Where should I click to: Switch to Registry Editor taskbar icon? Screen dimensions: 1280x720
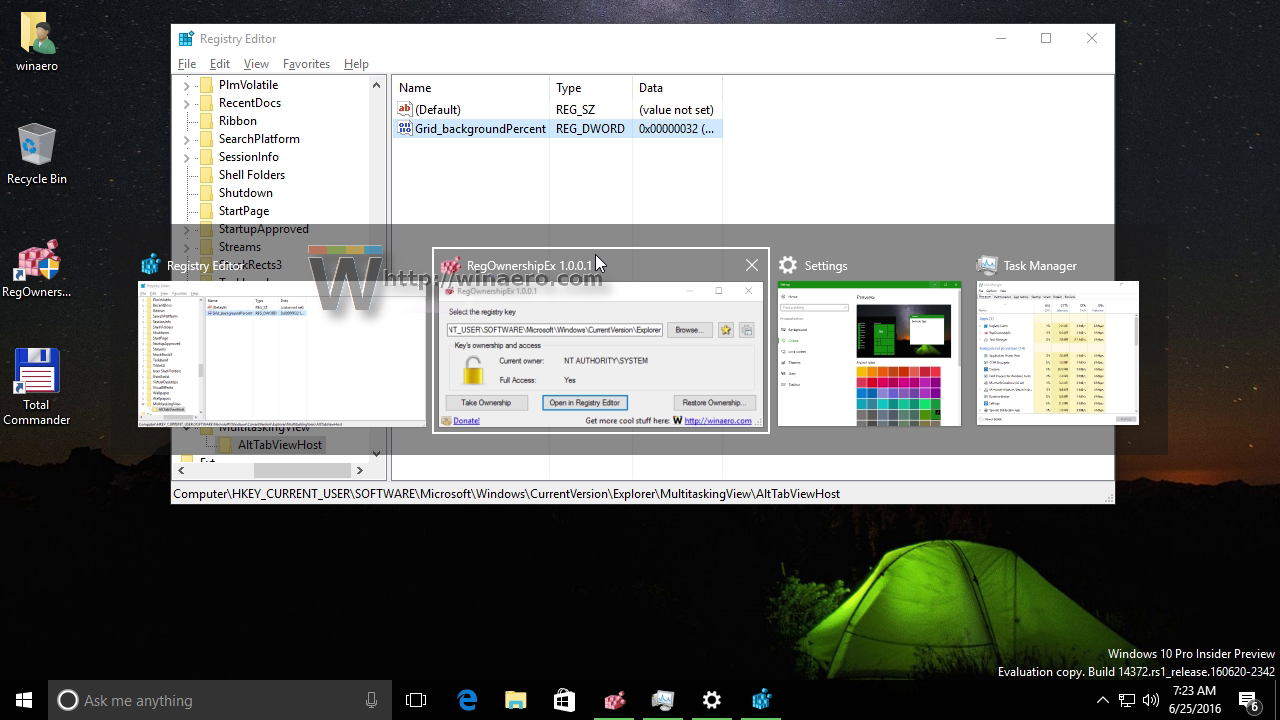(x=761, y=700)
